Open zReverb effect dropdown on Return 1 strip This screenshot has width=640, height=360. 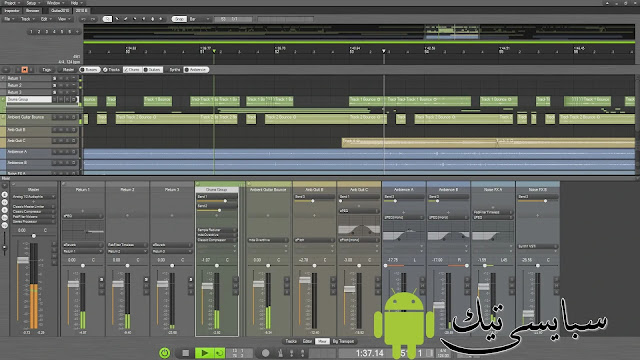[82, 245]
